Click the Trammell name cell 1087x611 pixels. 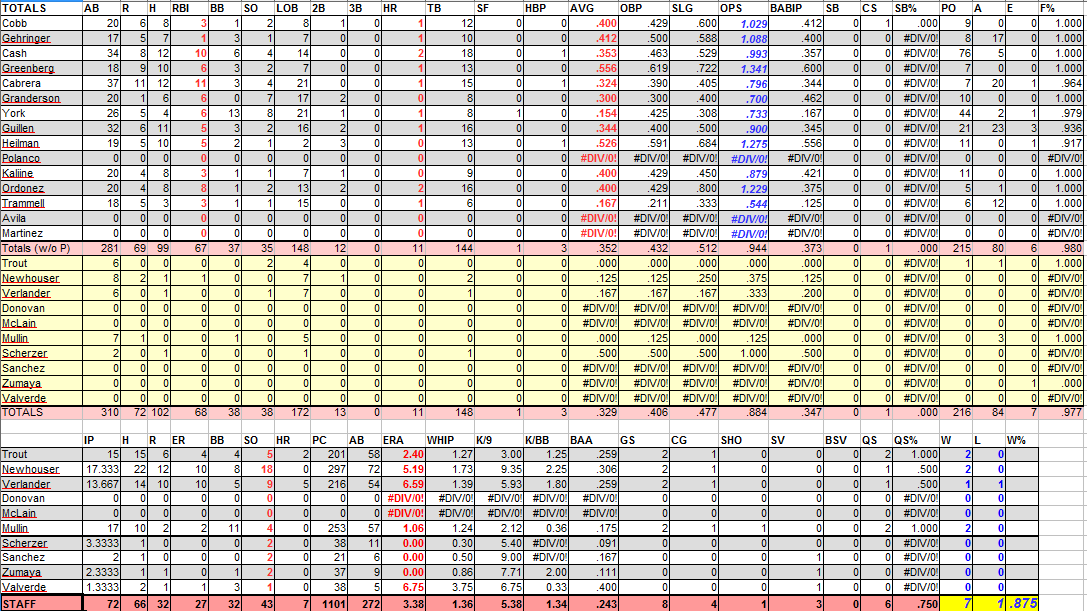click(42, 203)
